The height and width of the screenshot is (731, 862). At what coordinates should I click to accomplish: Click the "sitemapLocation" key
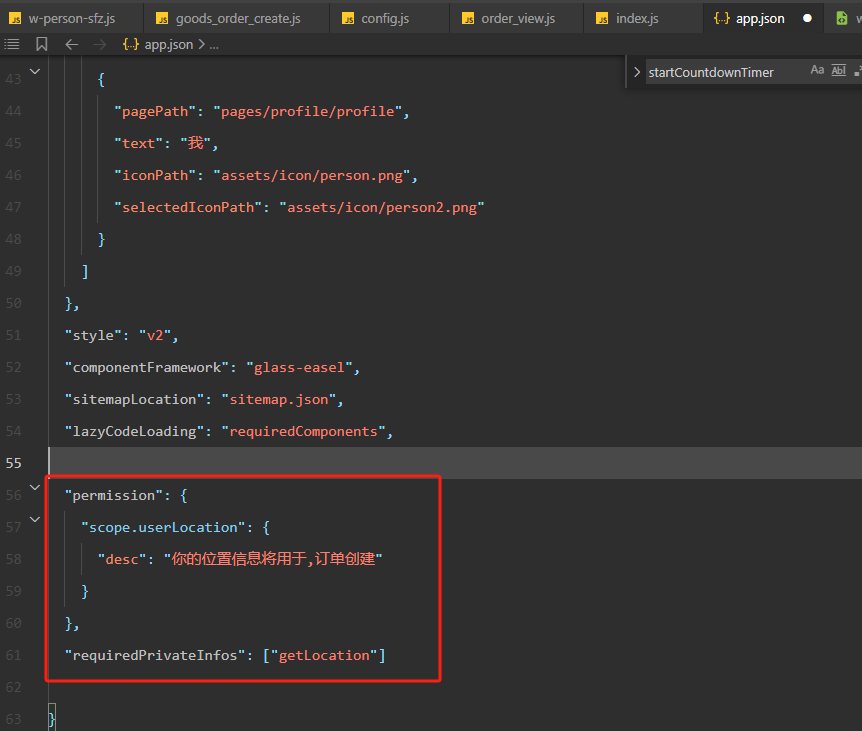(x=134, y=399)
